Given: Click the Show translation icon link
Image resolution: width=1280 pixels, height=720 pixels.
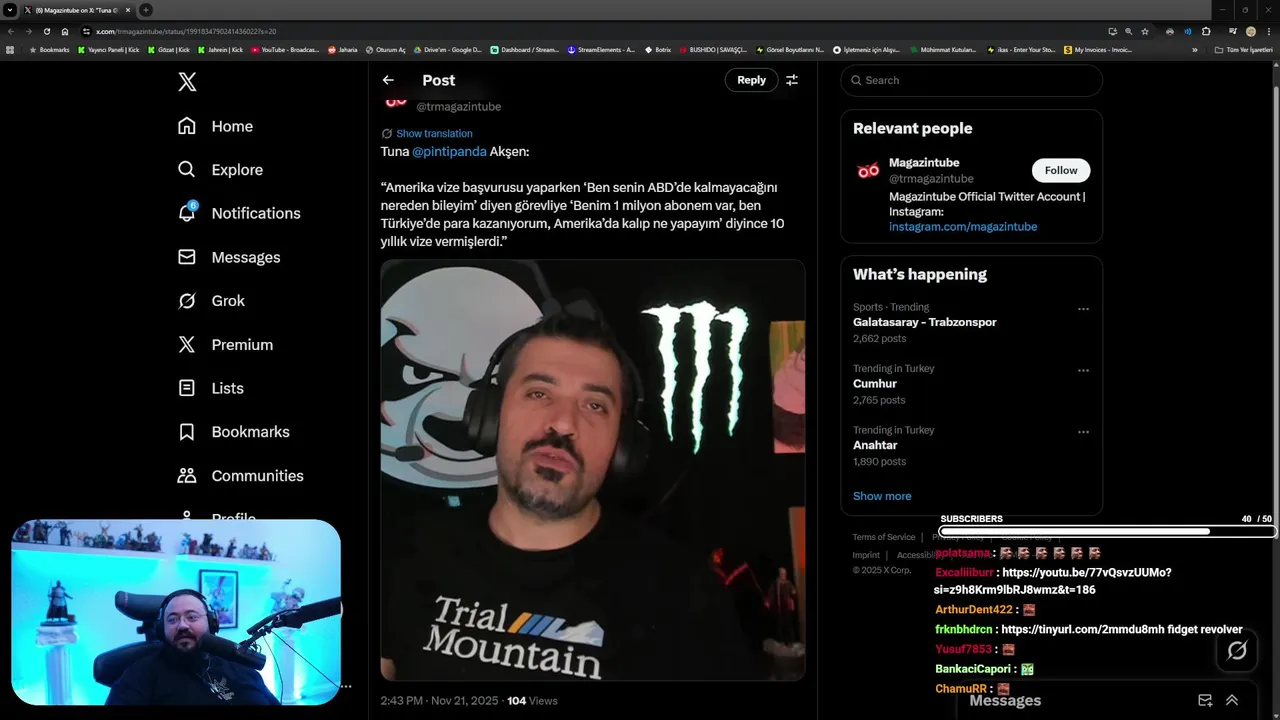Looking at the screenshot, I should point(427,133).
